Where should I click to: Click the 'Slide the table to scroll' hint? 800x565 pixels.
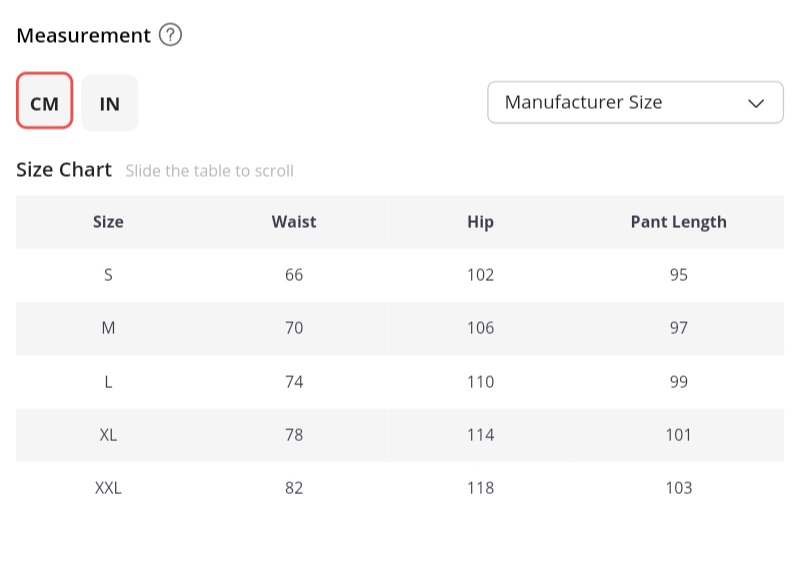tap(209, 171)
